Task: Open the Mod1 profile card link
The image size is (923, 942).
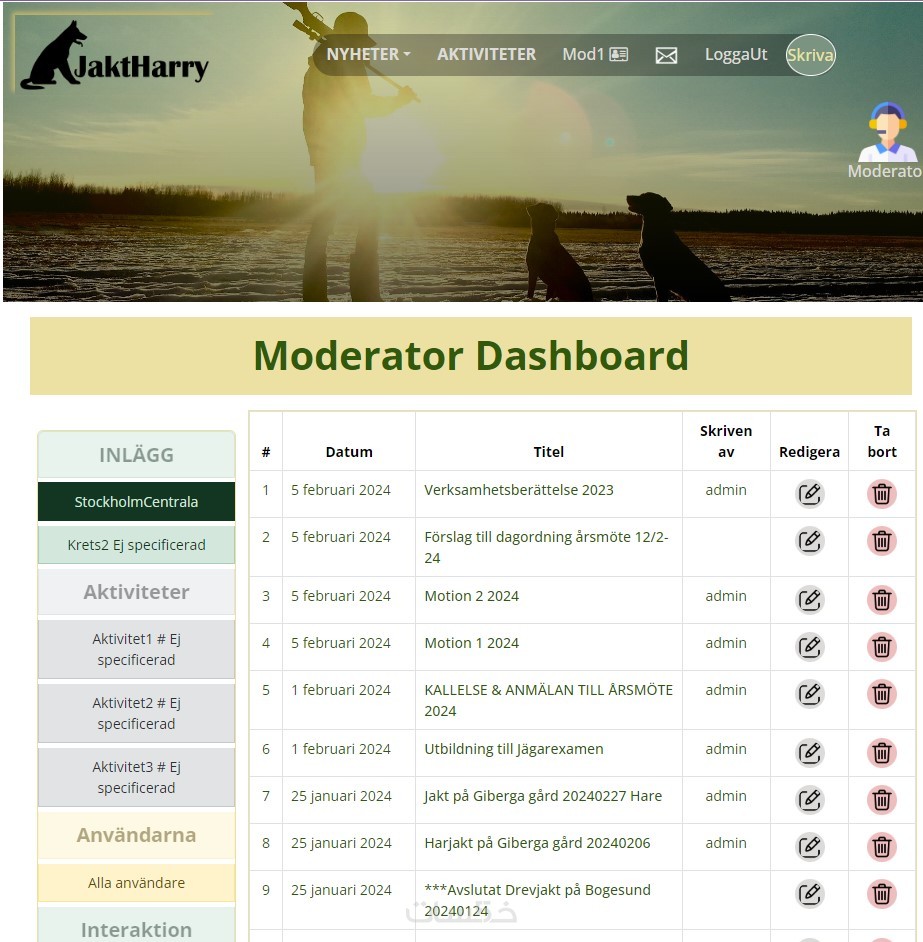Action: tap(595, 55)
